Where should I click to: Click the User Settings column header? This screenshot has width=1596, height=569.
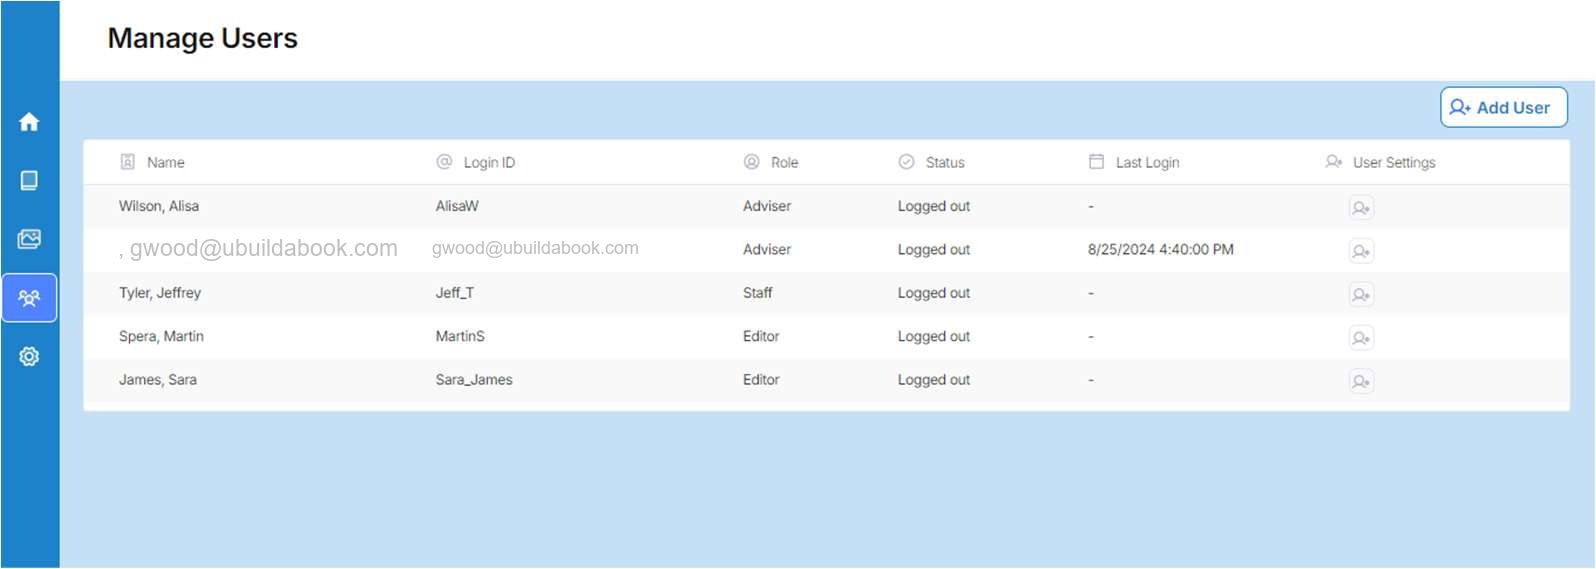[x=1394, y=162]
